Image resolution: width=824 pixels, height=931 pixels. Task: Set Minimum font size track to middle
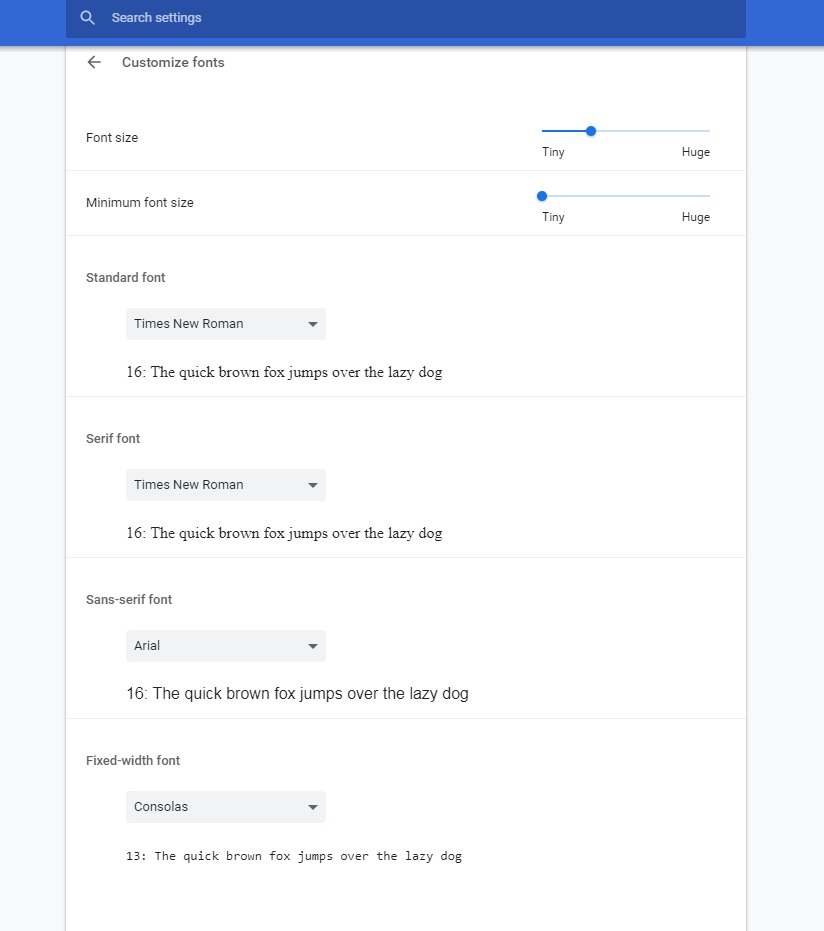(626, 196)
